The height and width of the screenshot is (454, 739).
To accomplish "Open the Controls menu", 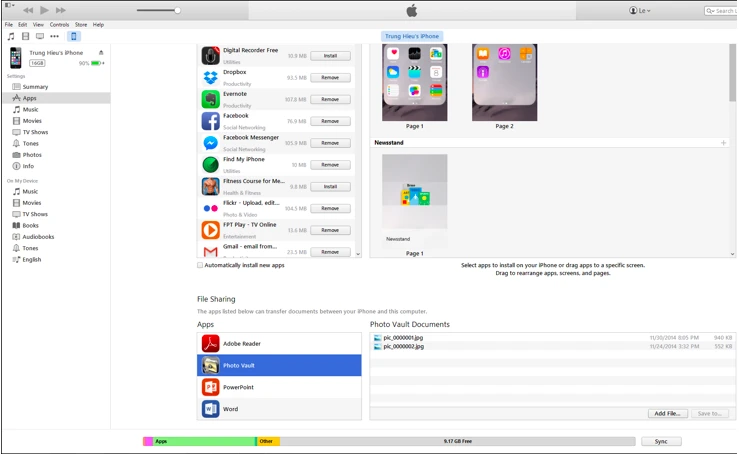I will [x=59, y=24].
